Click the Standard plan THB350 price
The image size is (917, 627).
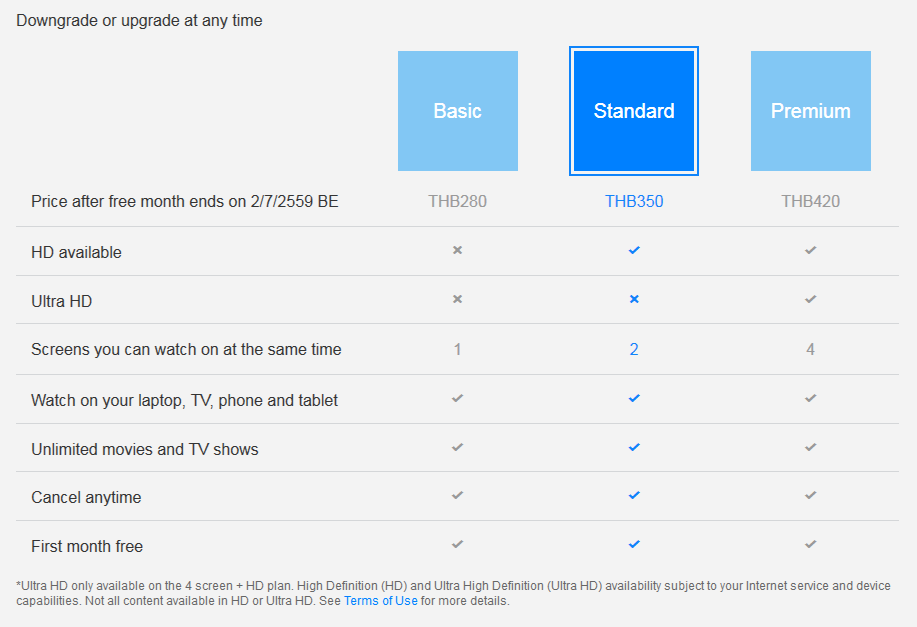[634, 201]
